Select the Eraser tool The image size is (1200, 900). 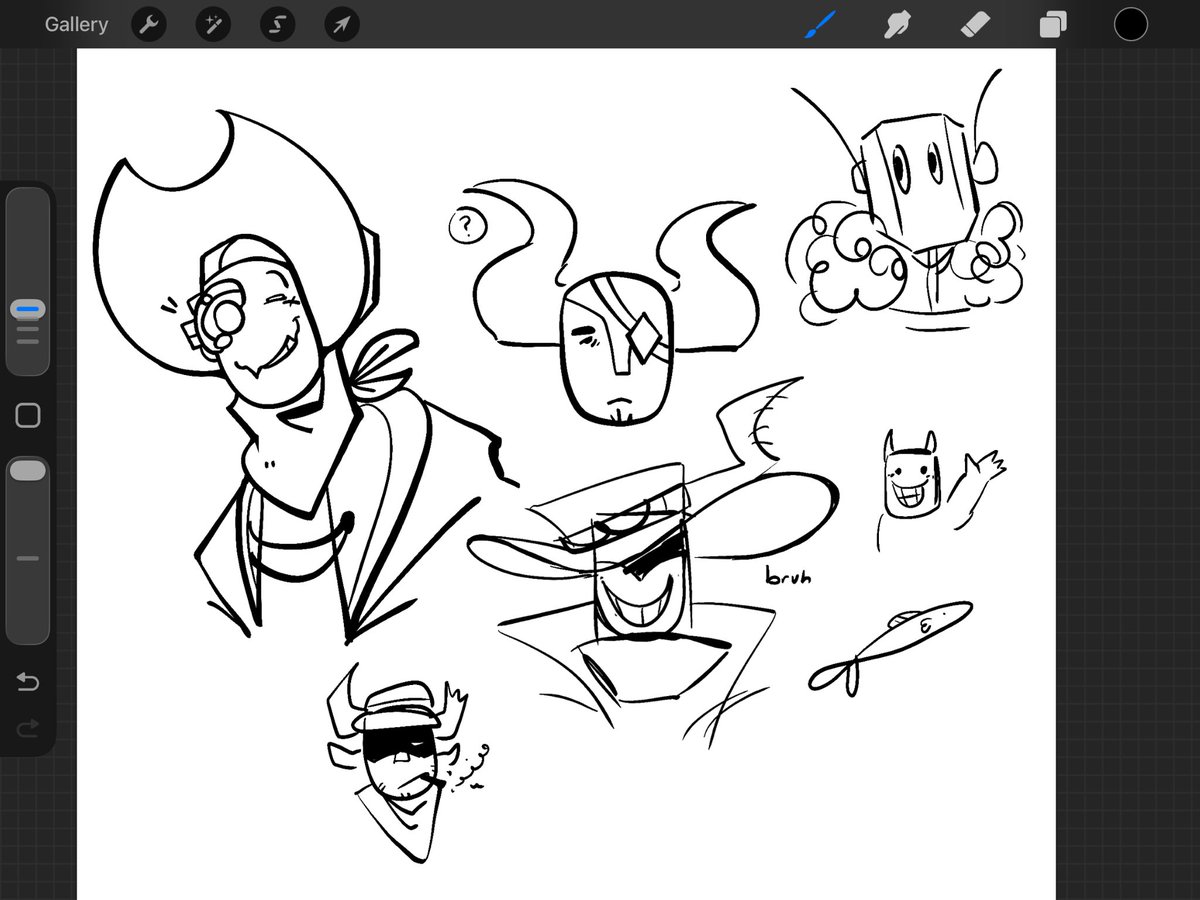point(974,24)
